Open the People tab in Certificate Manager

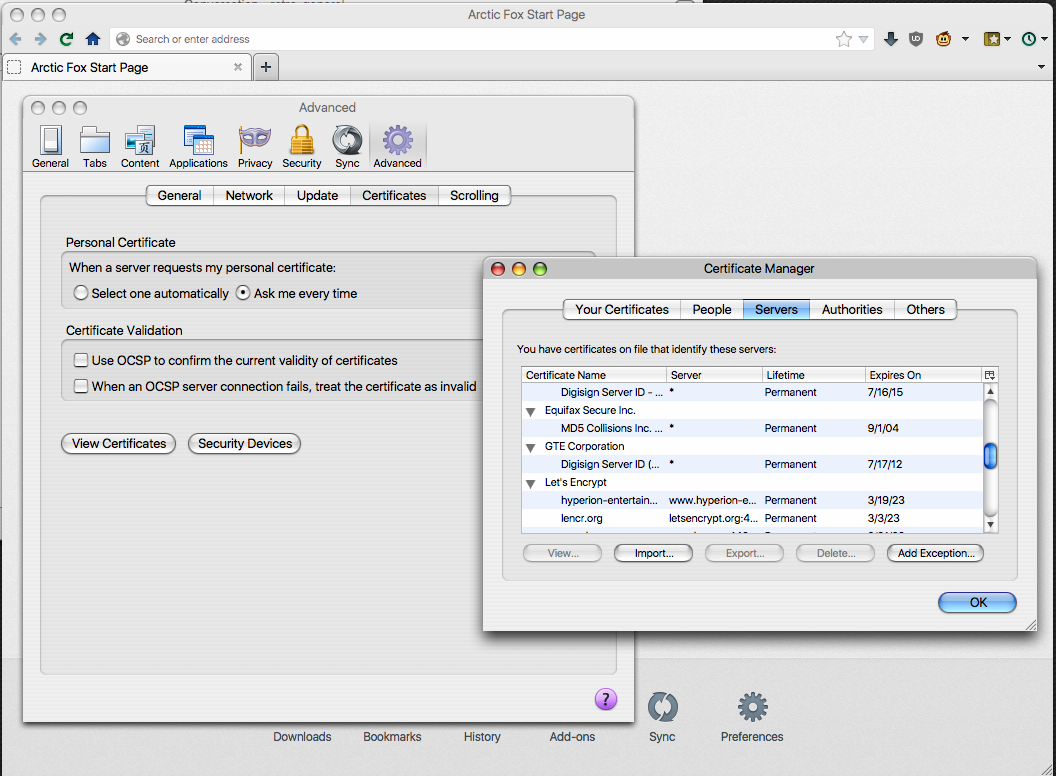[712, 309]
